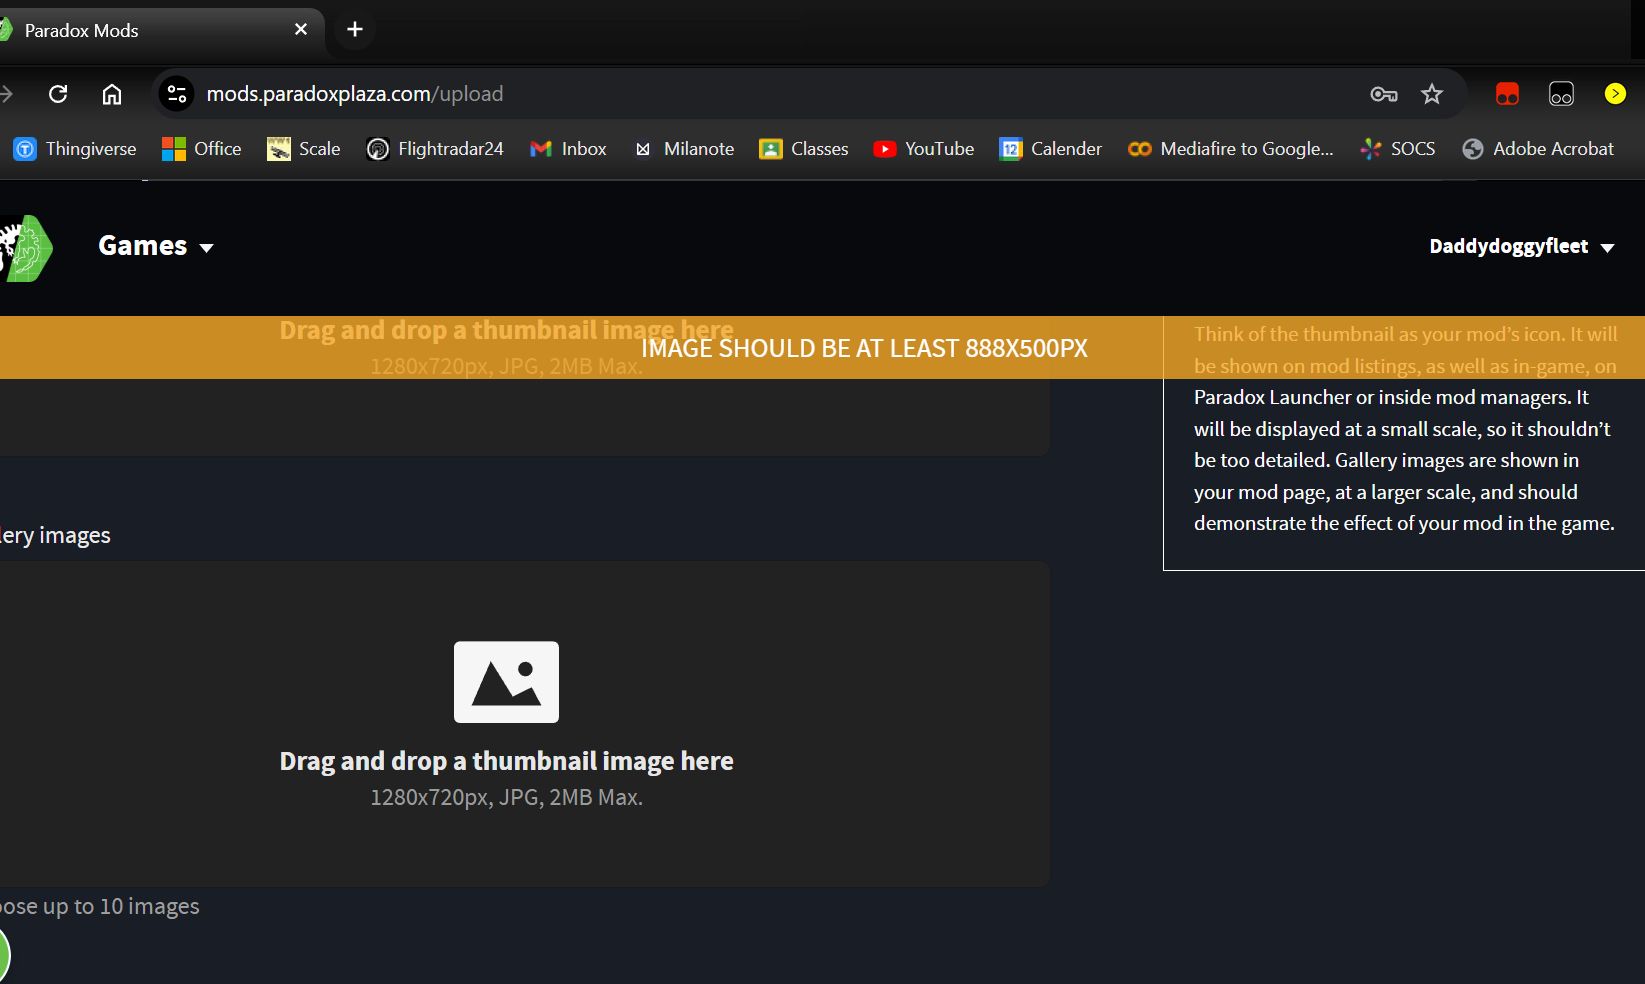Open the Daddydoggyfleet account dropdown

[1521, 247]
